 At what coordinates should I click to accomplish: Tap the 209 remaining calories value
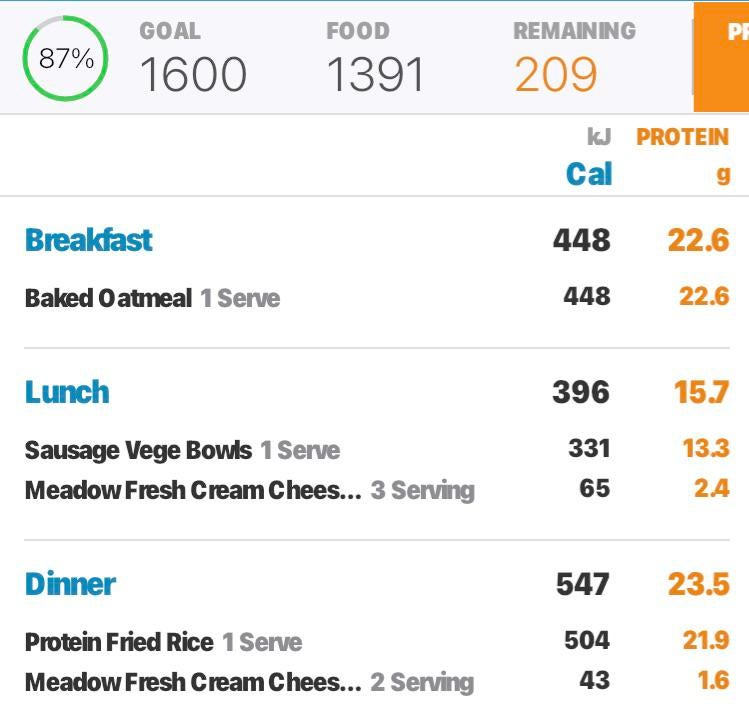556,74
